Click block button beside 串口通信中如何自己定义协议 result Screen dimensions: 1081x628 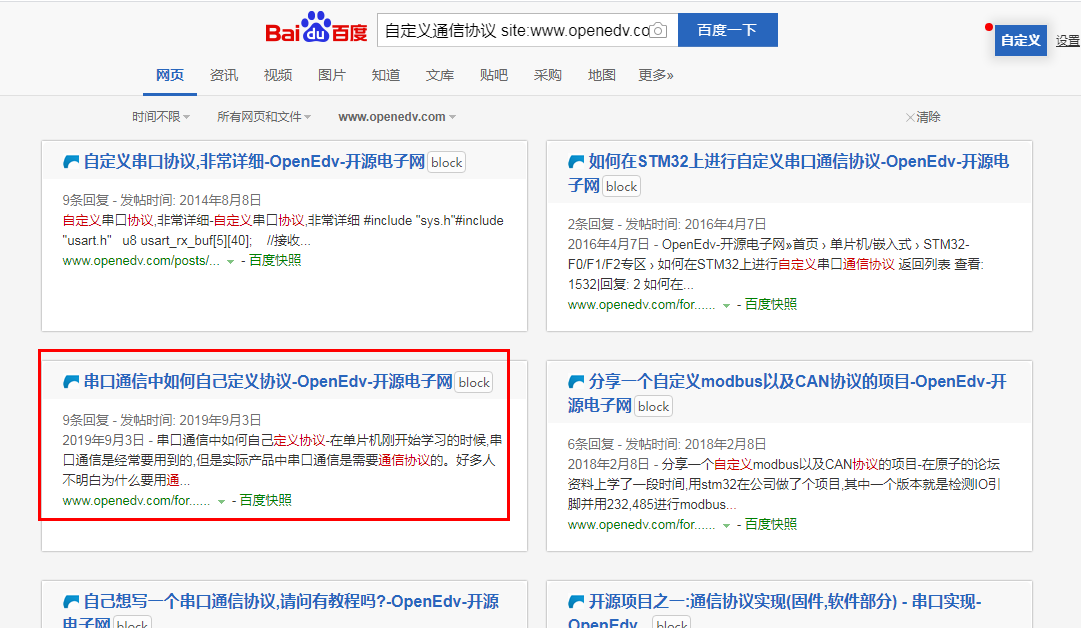click(x=474, y=383)
